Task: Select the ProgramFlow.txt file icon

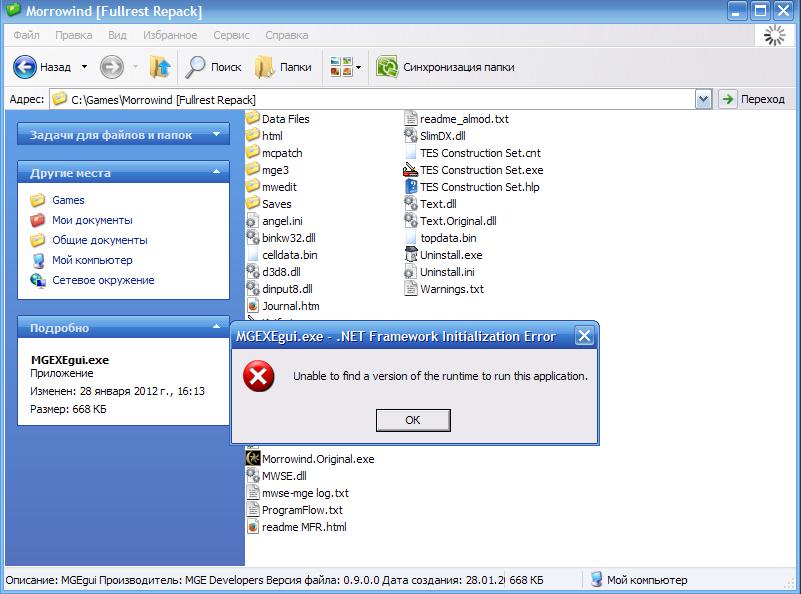Action: tap(253, 509)
